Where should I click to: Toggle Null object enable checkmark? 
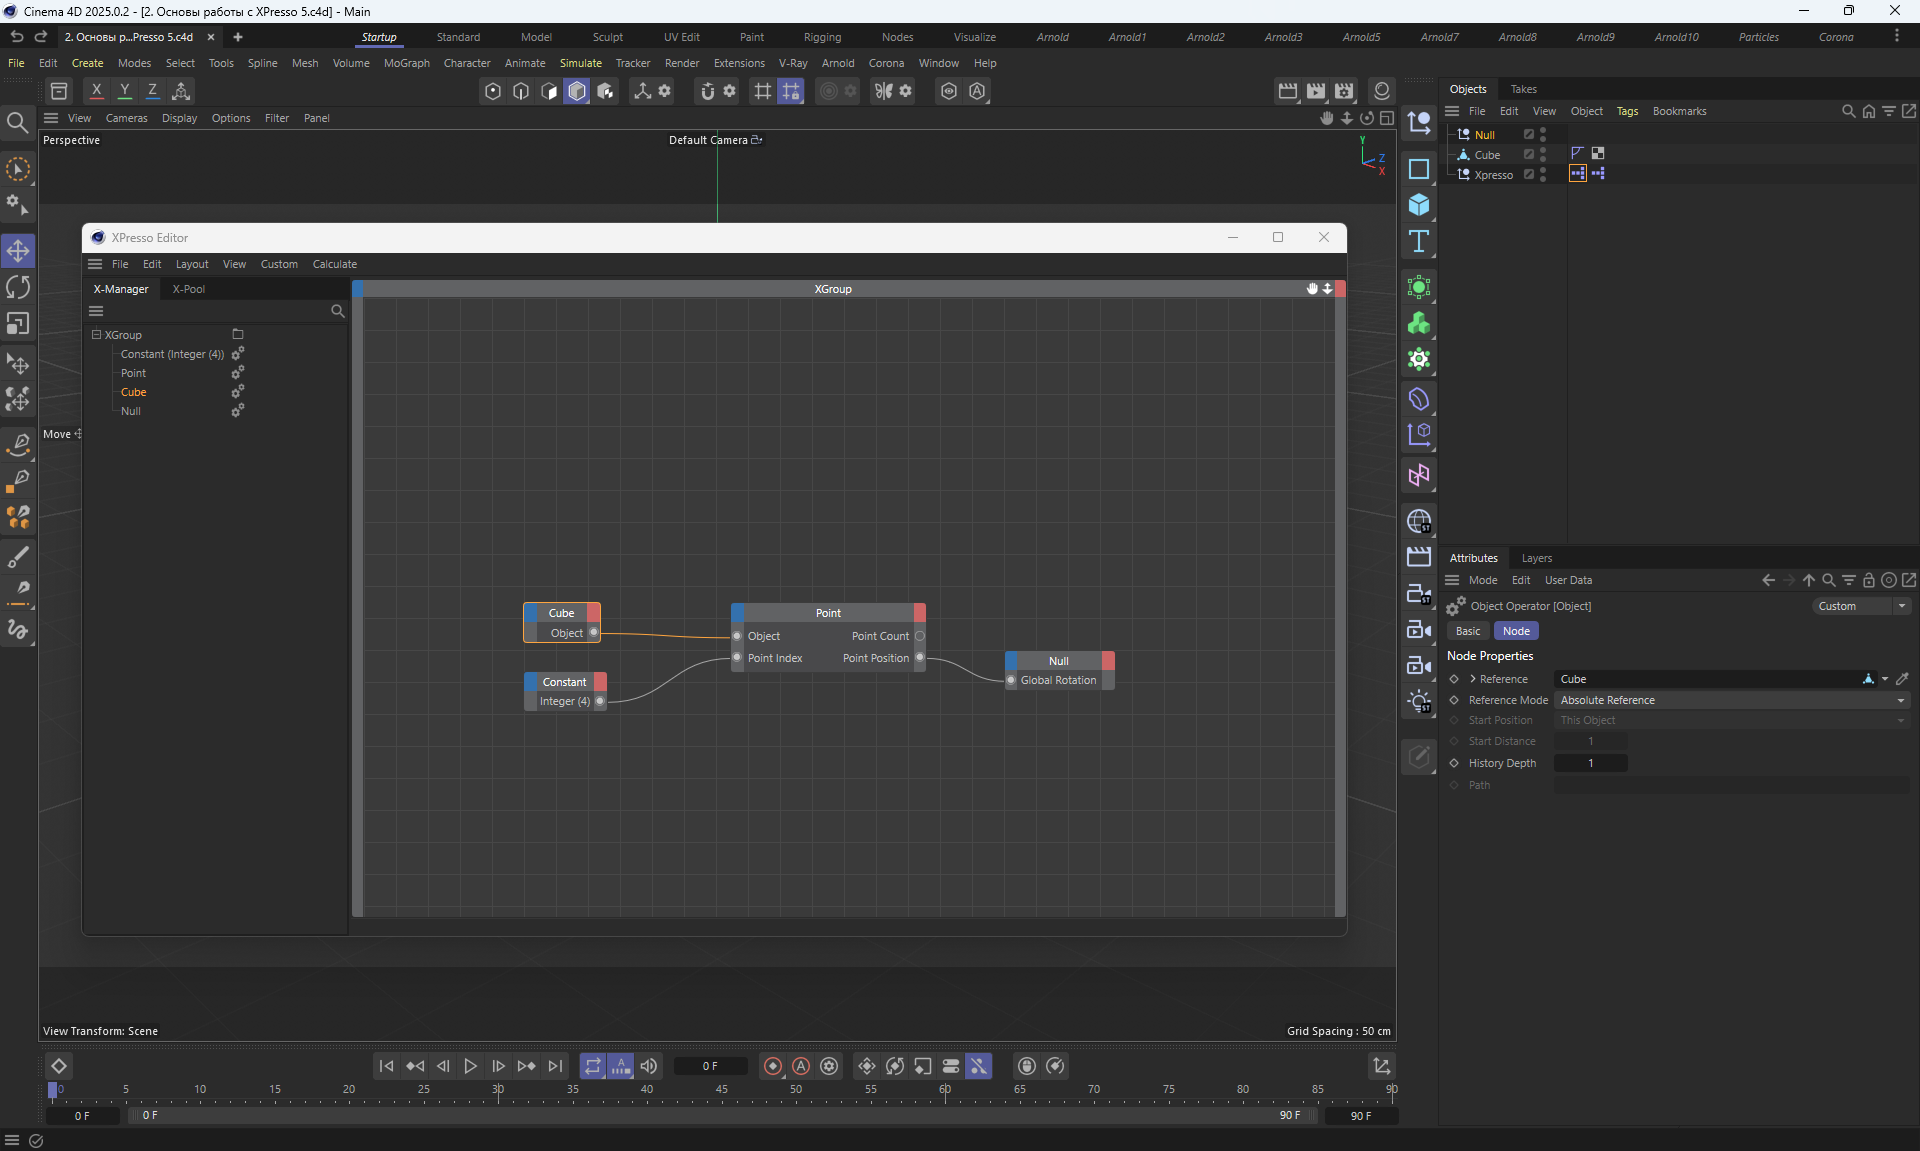pyautogui.click(x=1528, y=134)
